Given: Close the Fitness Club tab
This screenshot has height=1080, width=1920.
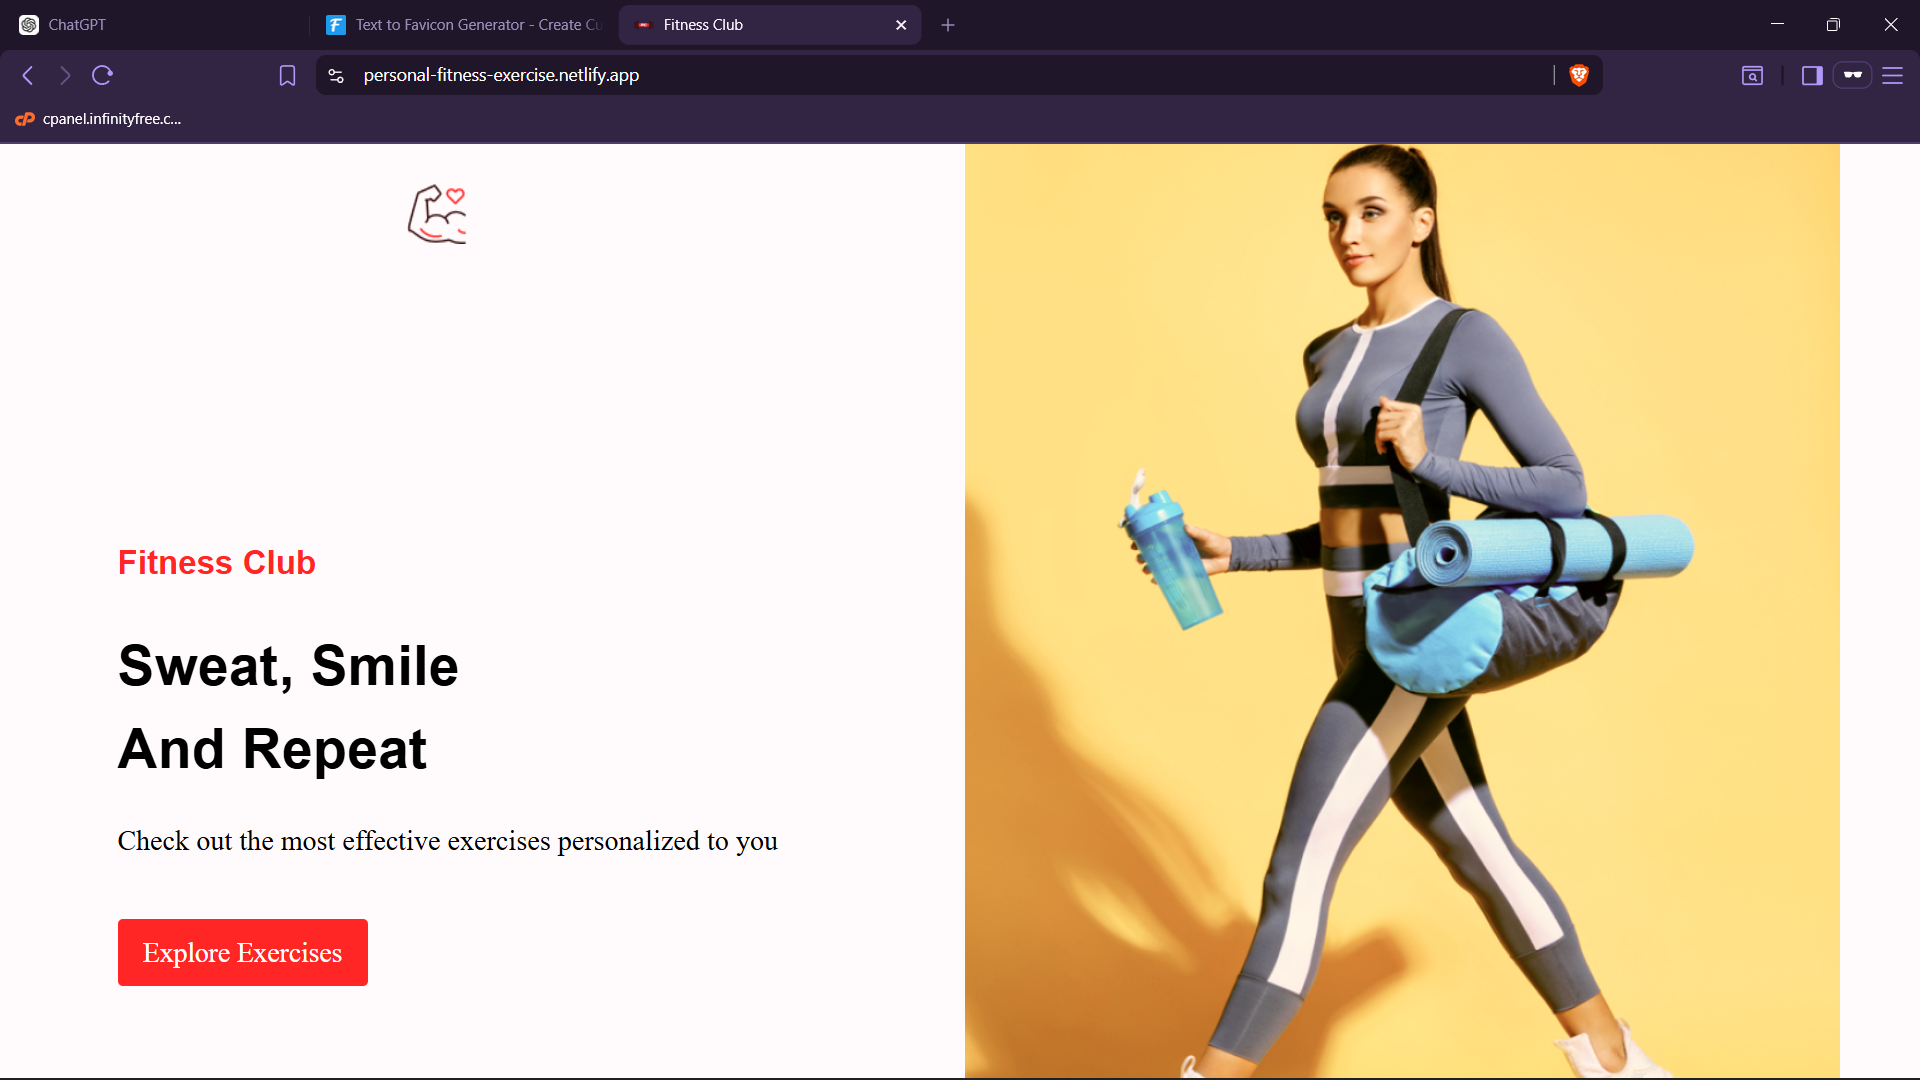Looking at the screenshot, I should pyautogui.click(x=901, y=25).
